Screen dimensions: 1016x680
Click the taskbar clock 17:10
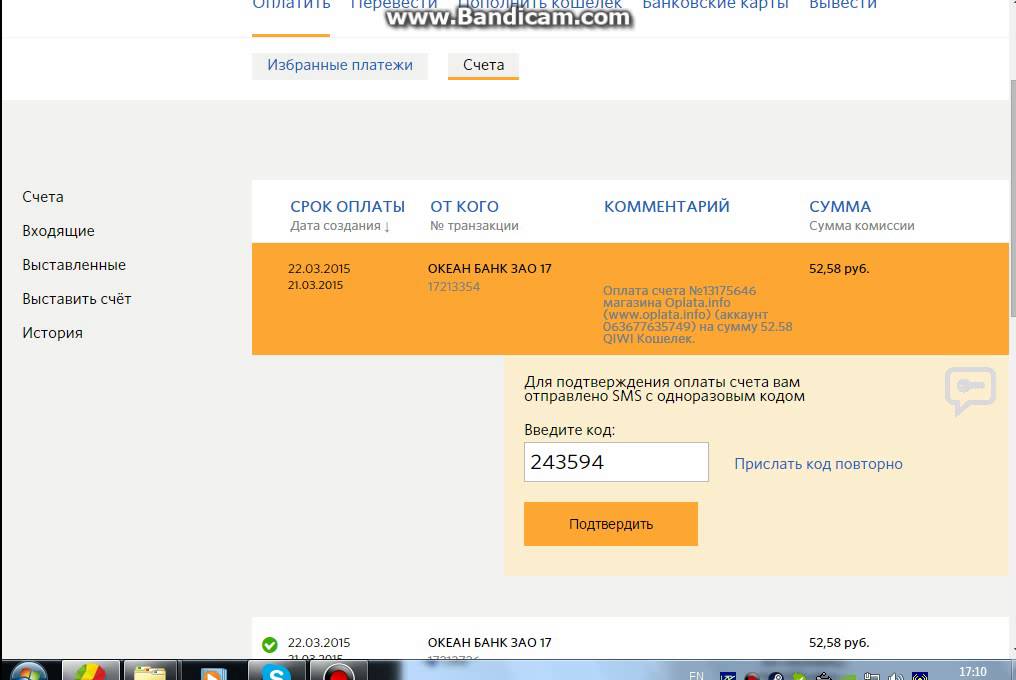[973, 672]
